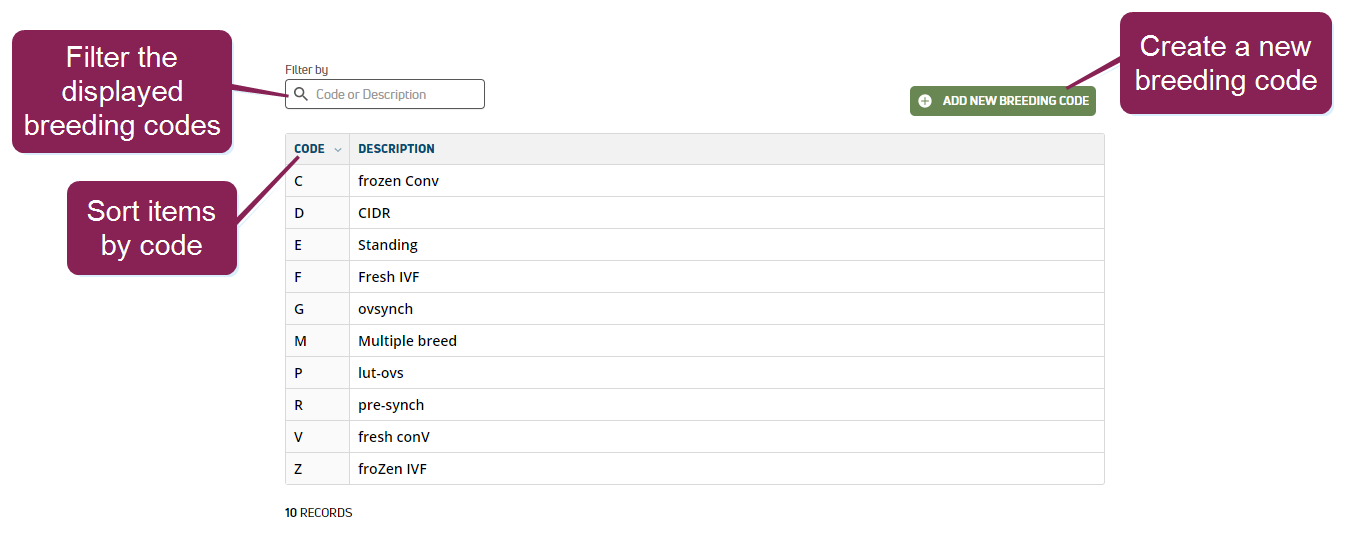Click code M in the table
This screenshot has width=1349, height=533.
click(x=300, y=341)
